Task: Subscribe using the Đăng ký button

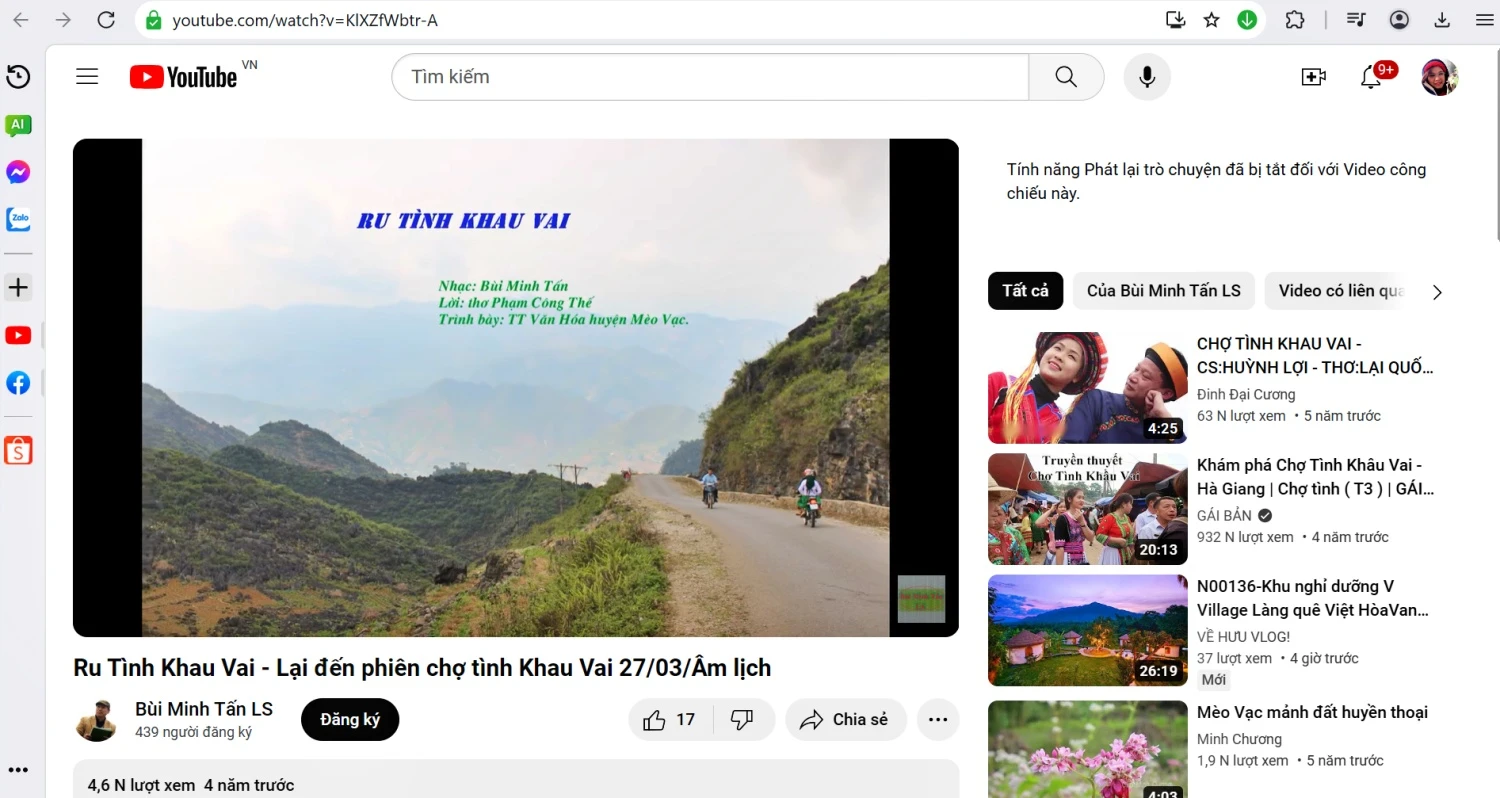Action: [x=350, y=720]
